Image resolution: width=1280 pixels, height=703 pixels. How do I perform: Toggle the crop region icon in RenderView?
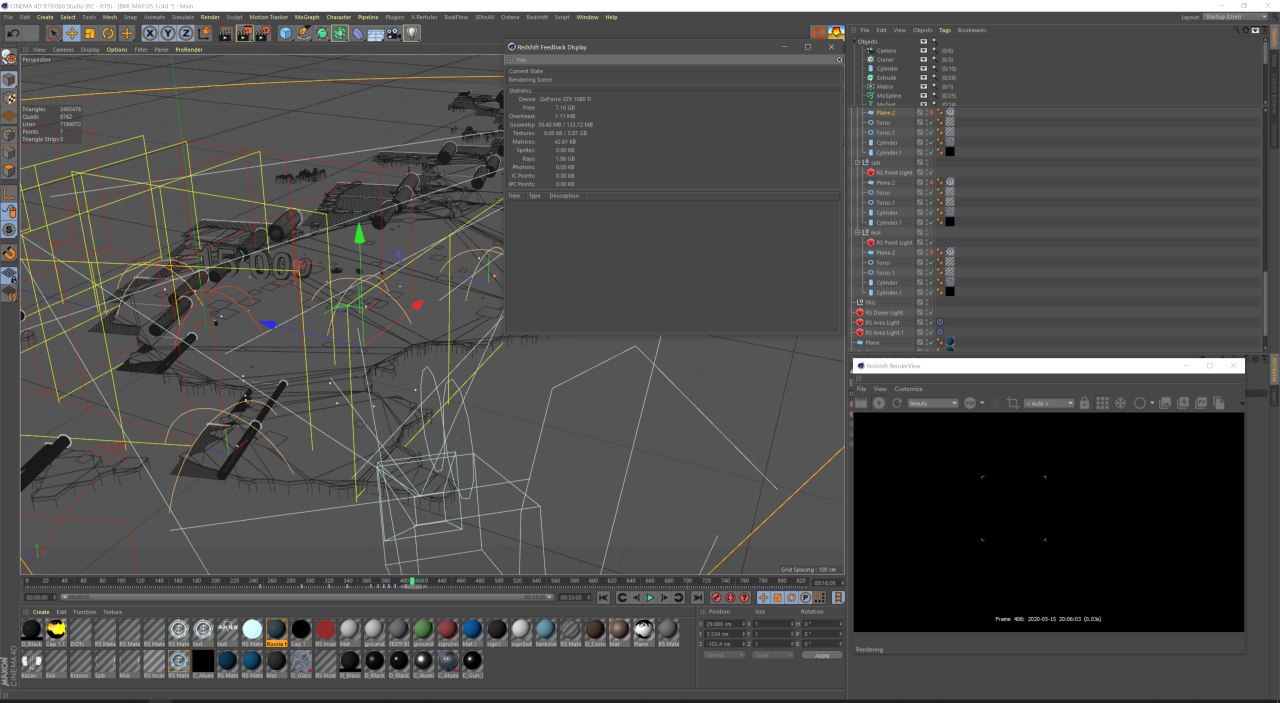point(1012,403)
